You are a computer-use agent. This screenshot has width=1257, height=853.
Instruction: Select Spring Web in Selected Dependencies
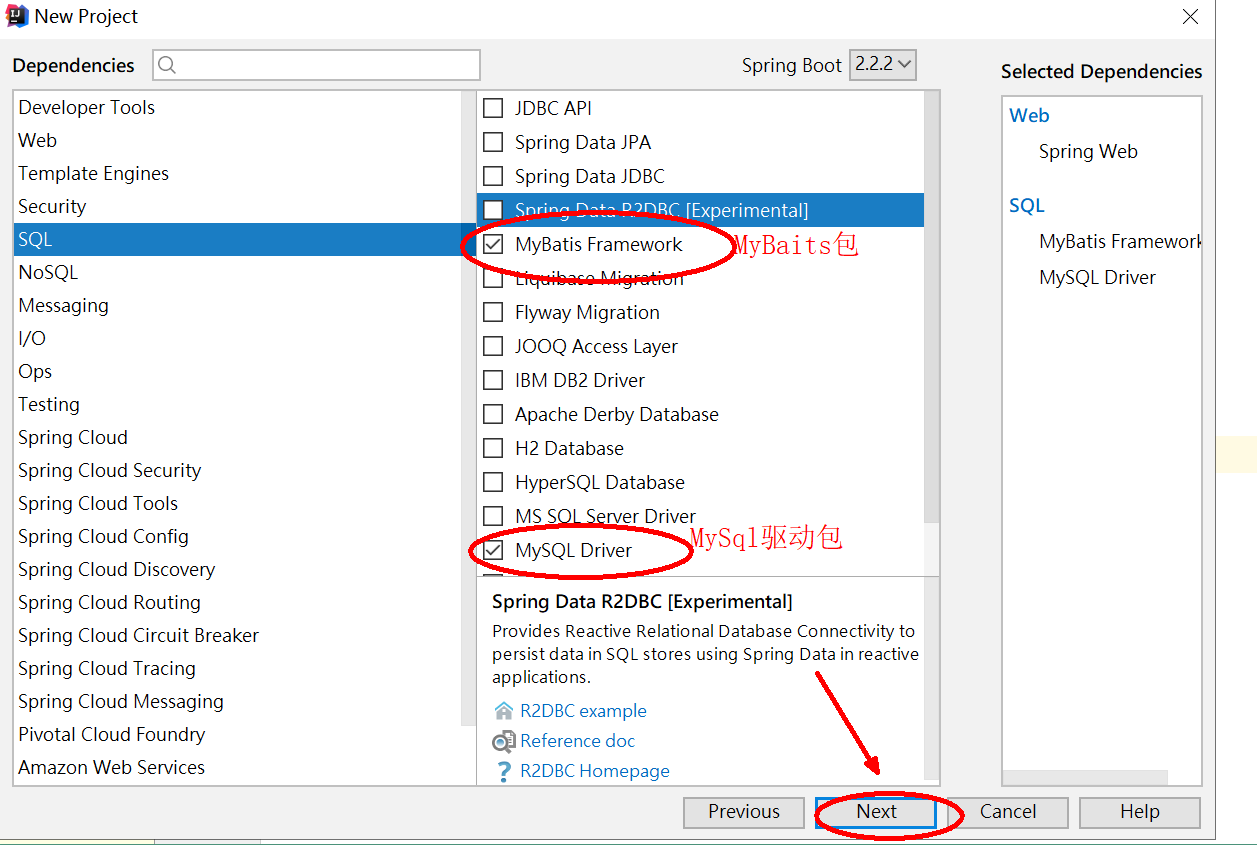pyautogui.click(x=1088, y=152)
